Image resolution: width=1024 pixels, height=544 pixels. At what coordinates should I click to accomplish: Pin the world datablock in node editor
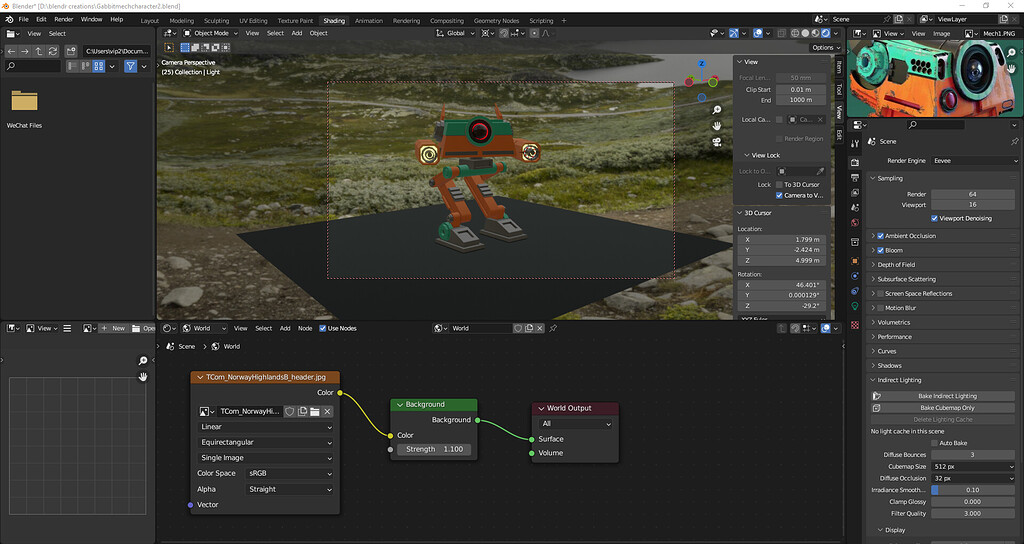pos(553,328)
